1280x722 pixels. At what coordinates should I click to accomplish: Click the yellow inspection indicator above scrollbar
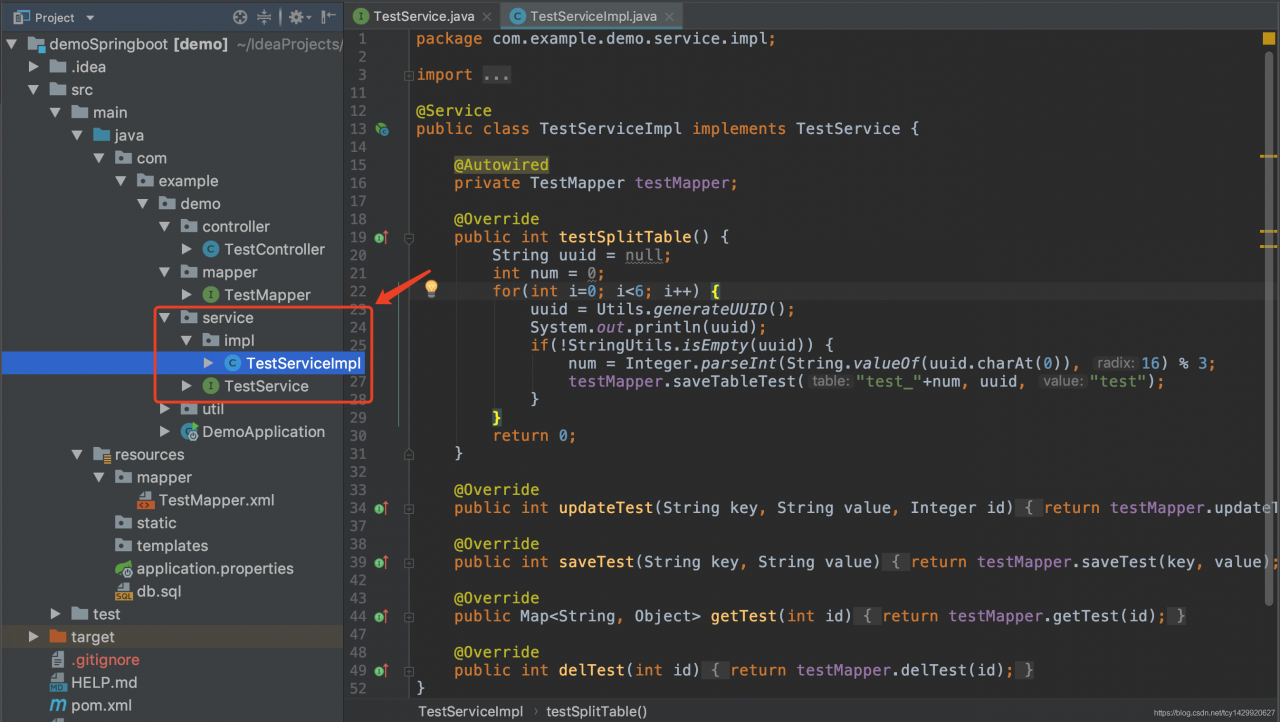coord(1268,39)
